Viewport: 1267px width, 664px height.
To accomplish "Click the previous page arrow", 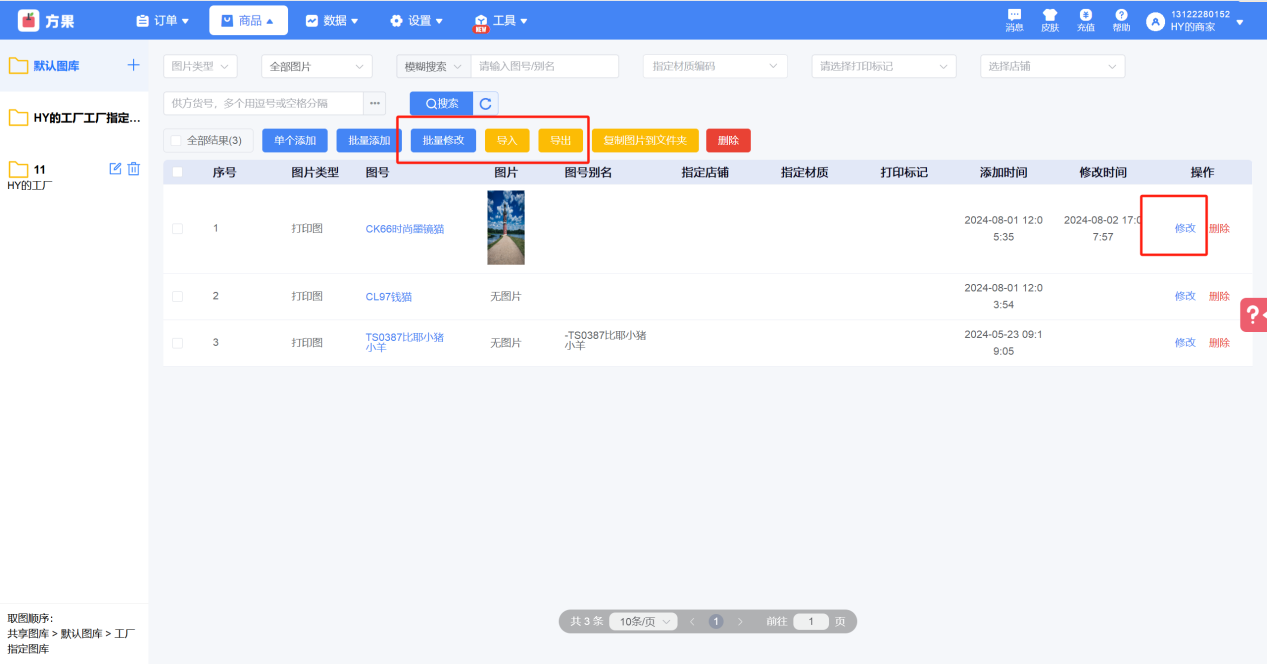I will coord(692,621).
